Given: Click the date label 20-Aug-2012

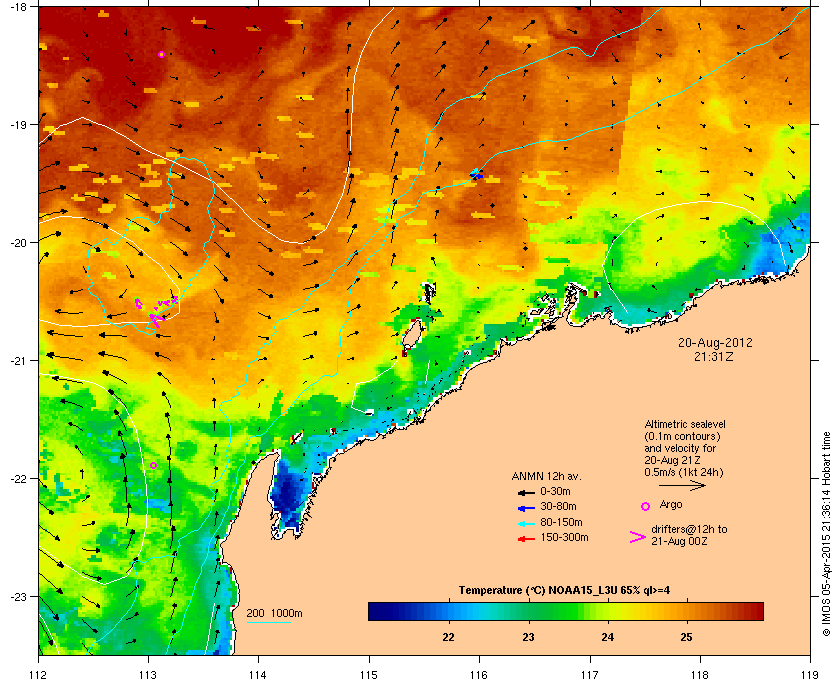Looking at the screenshot, I should point(715,342).
